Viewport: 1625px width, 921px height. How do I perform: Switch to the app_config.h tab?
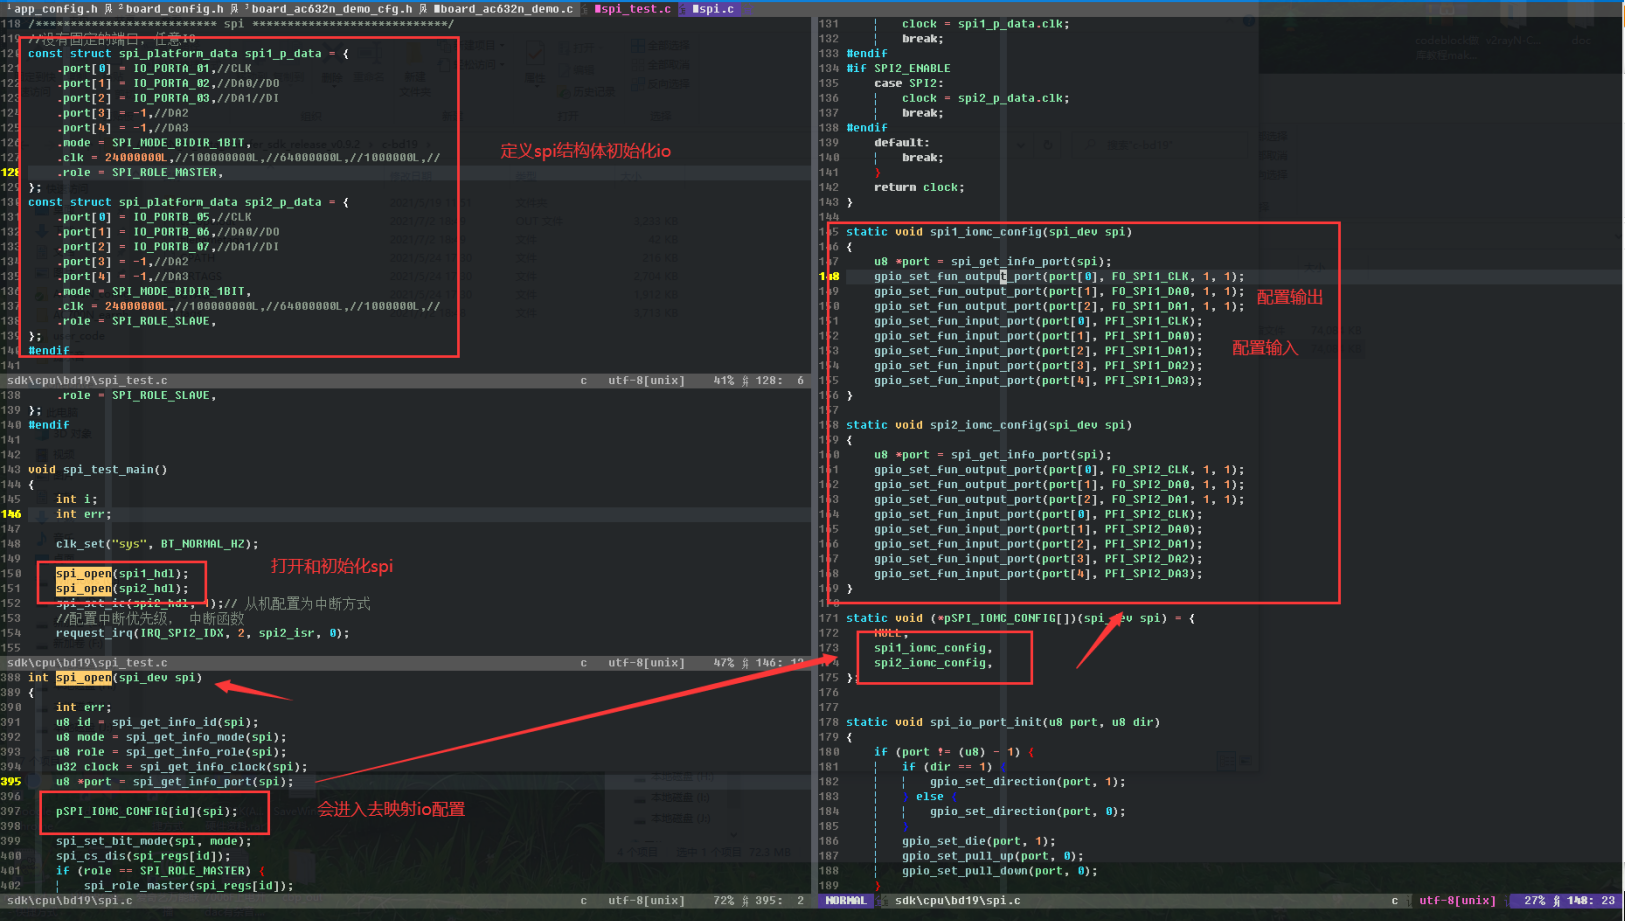(x=53, y=9)
